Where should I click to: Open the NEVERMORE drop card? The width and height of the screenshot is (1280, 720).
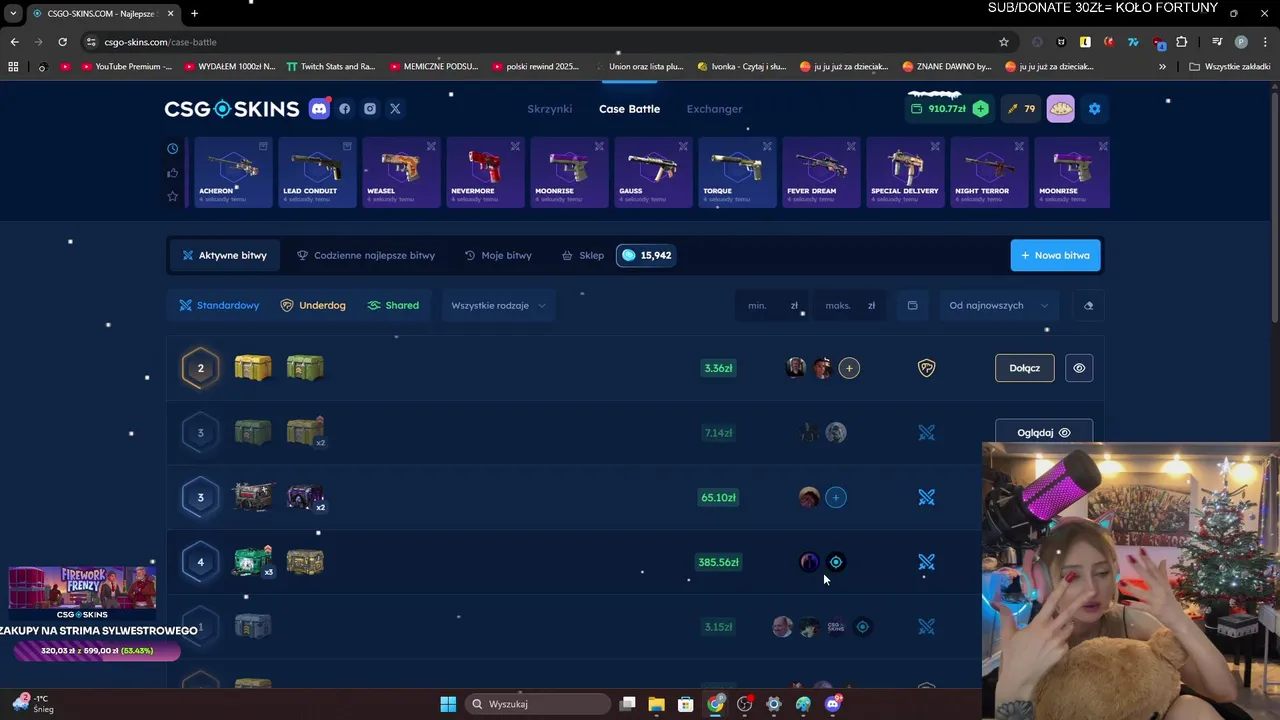(x=485, y=173)
